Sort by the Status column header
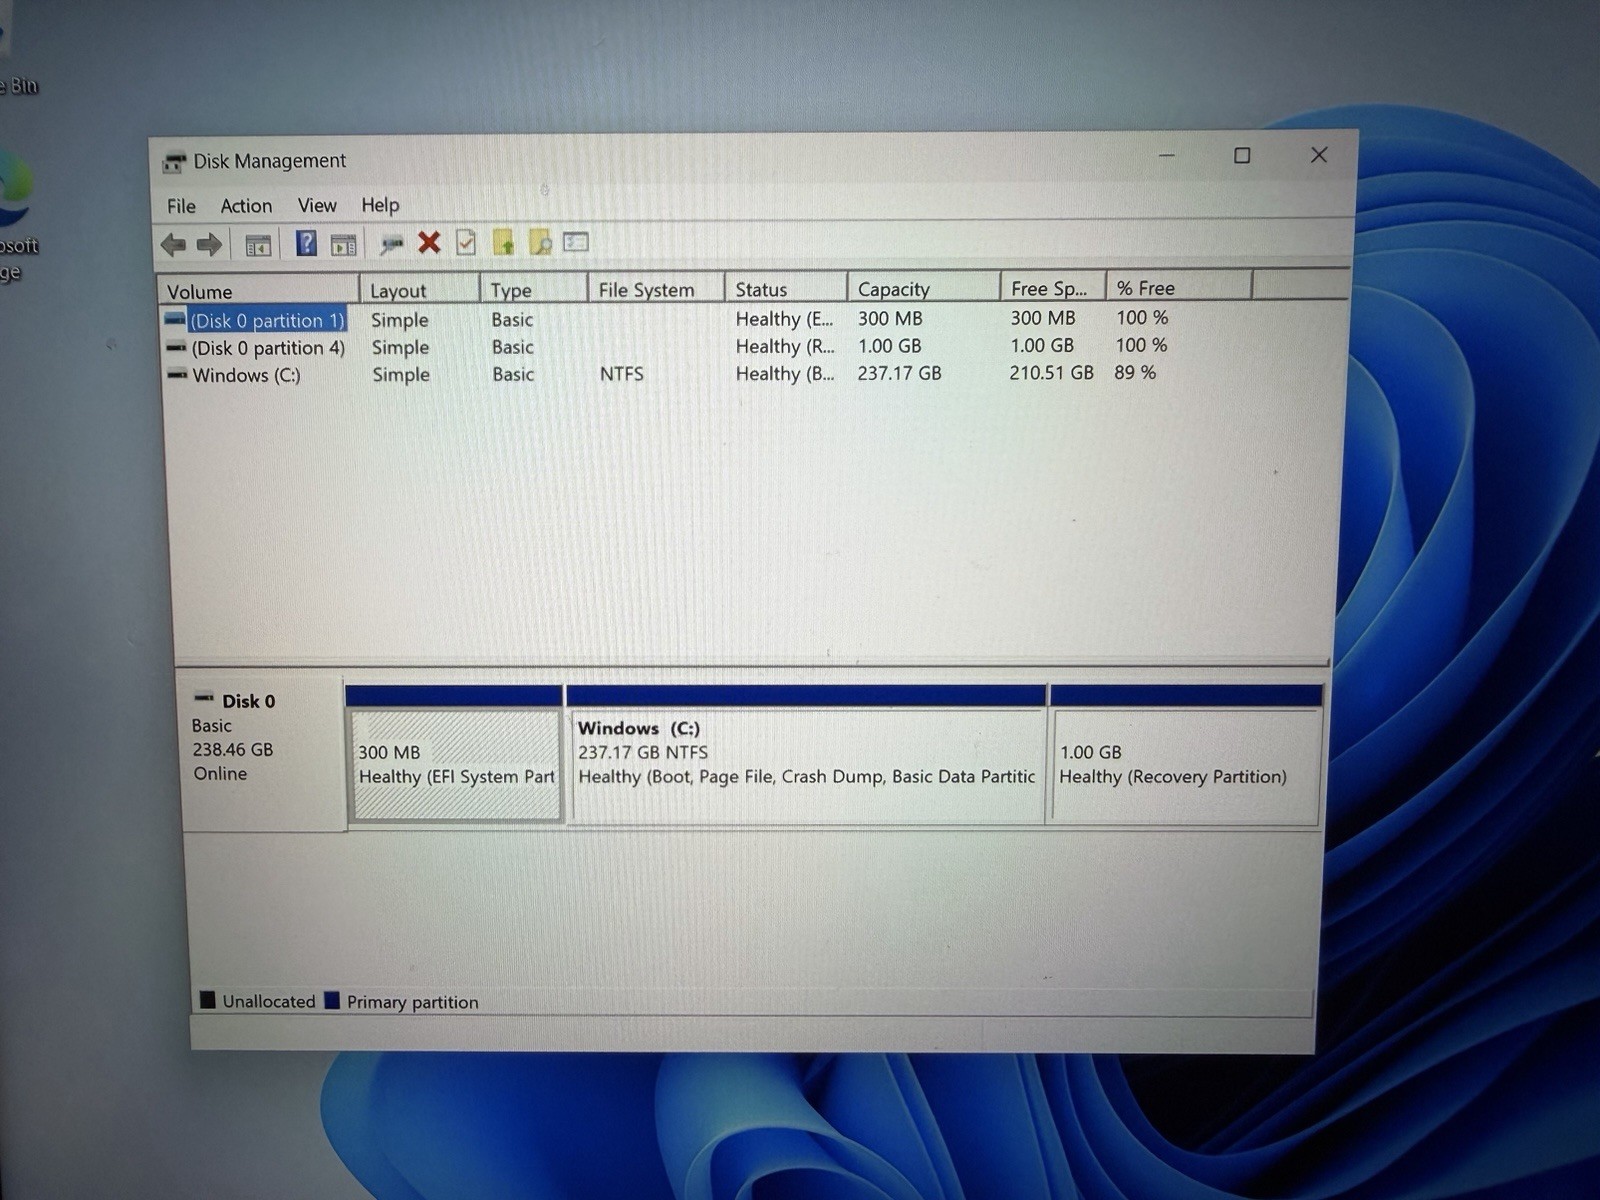The height and width of the screenshot is (1200, 1600). tap(786, 289)
